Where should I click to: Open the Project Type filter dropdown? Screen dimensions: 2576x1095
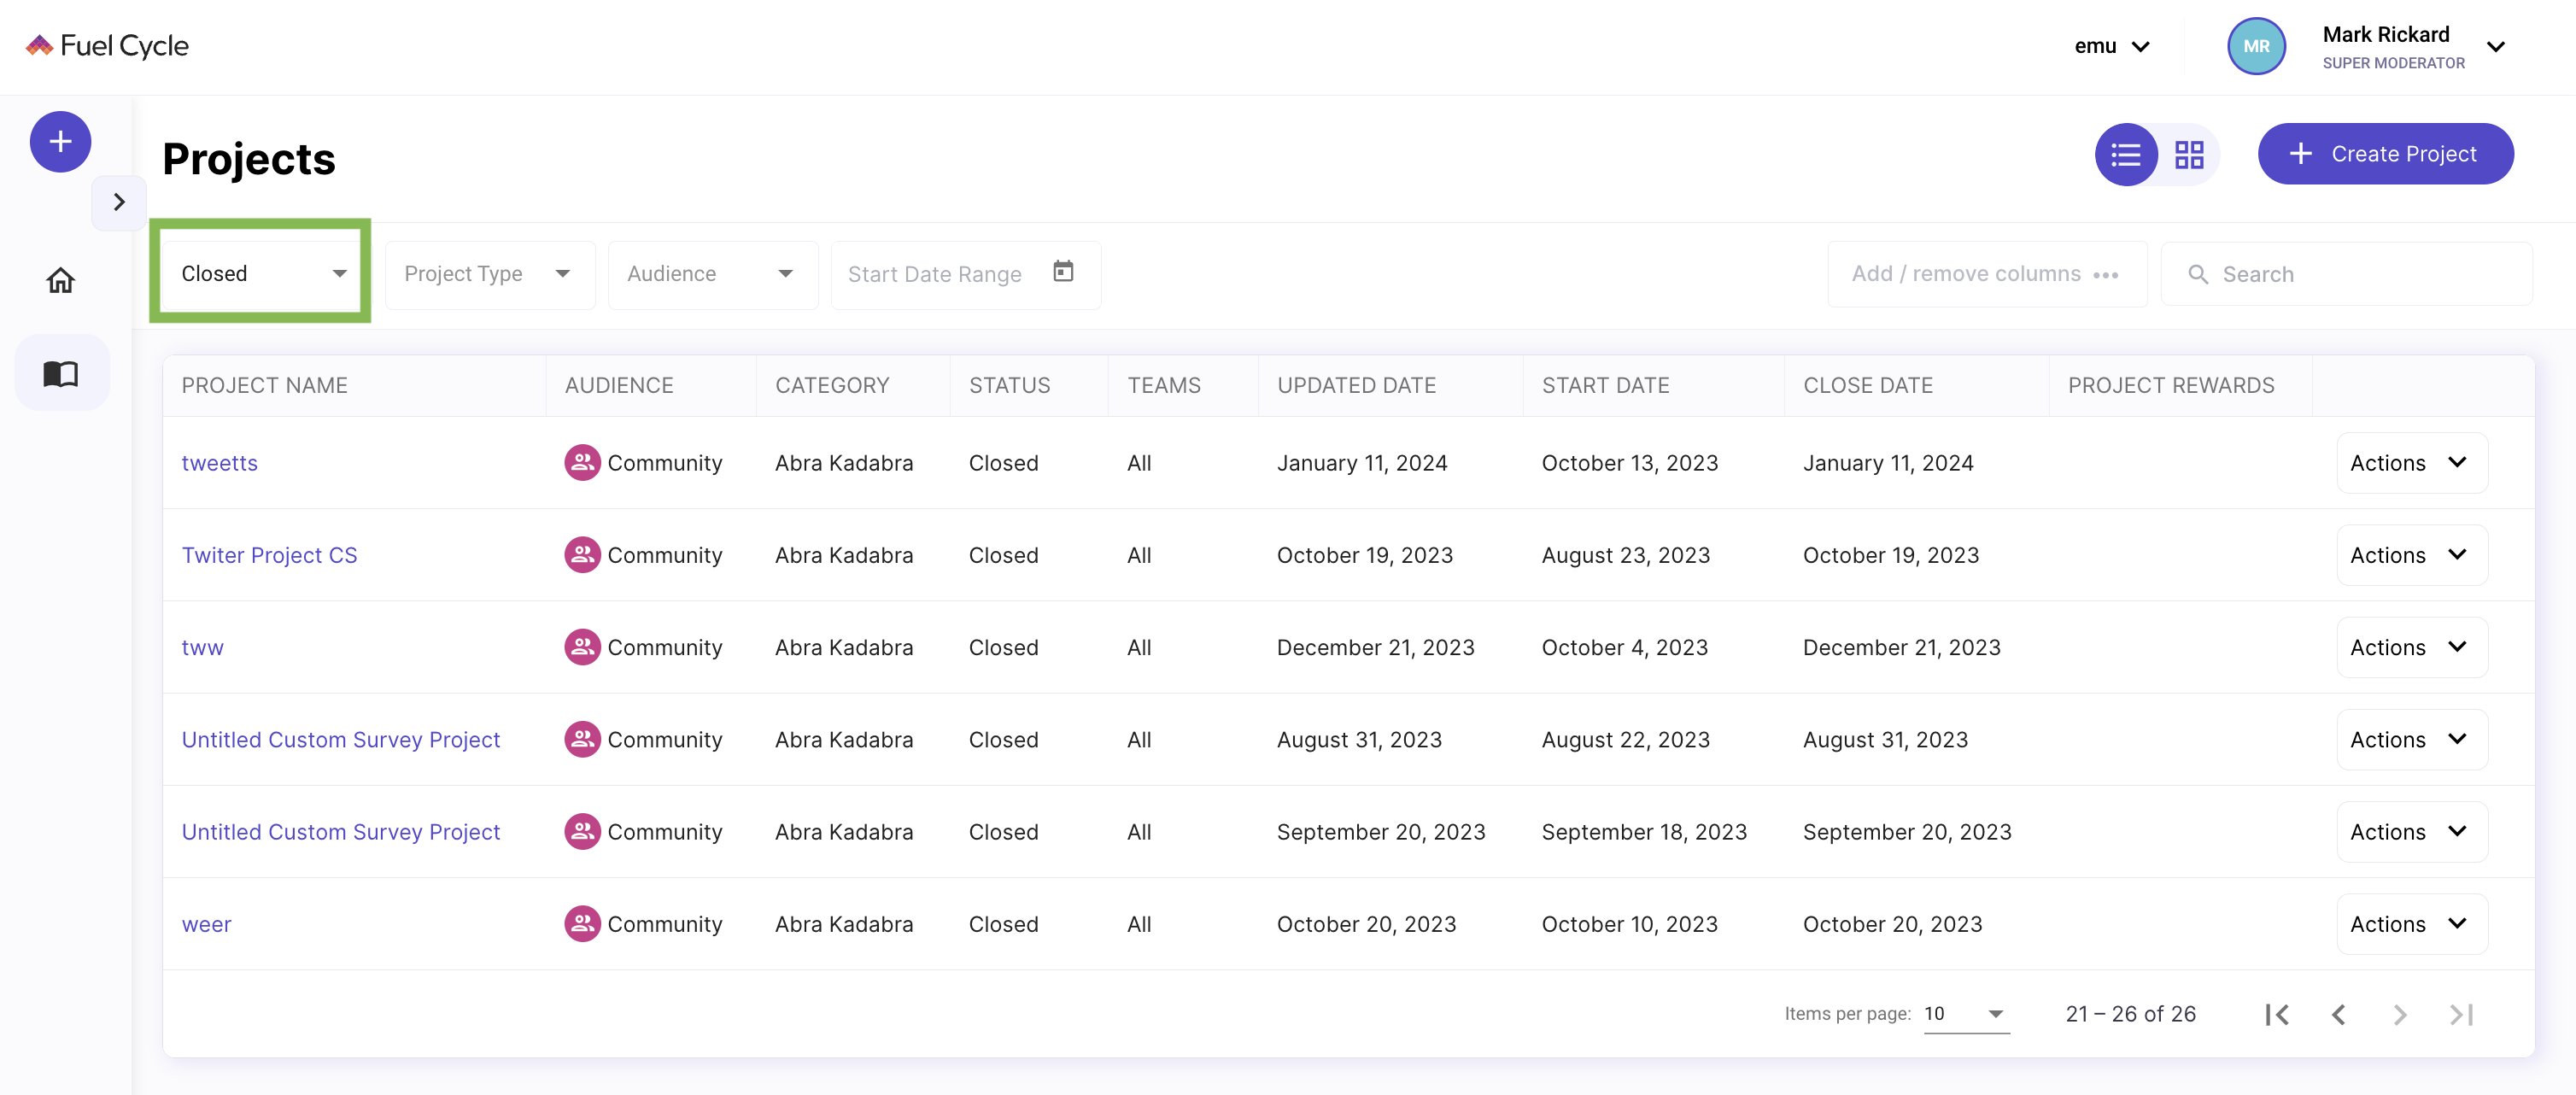coord(488,274)
